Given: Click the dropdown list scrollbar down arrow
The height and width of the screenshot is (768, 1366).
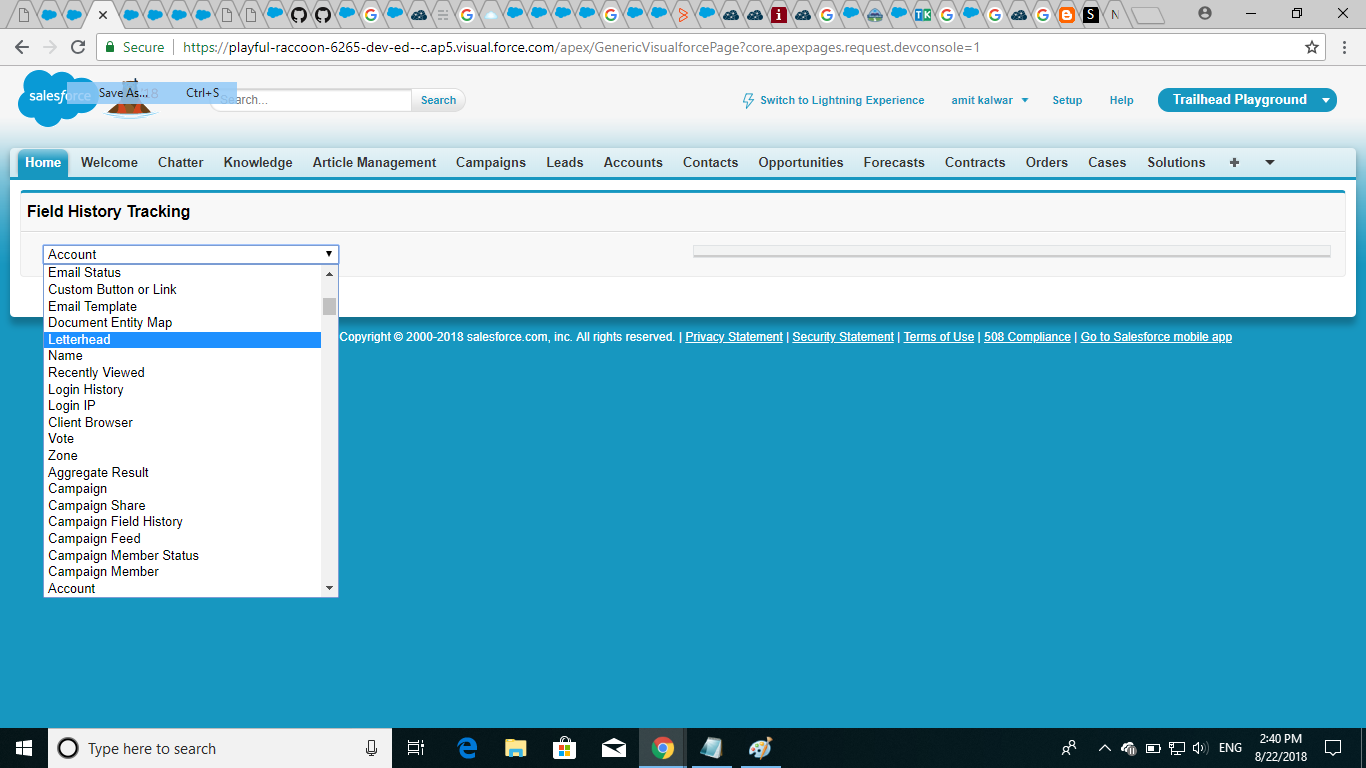Looking at the screenshot, I should 330,589.
